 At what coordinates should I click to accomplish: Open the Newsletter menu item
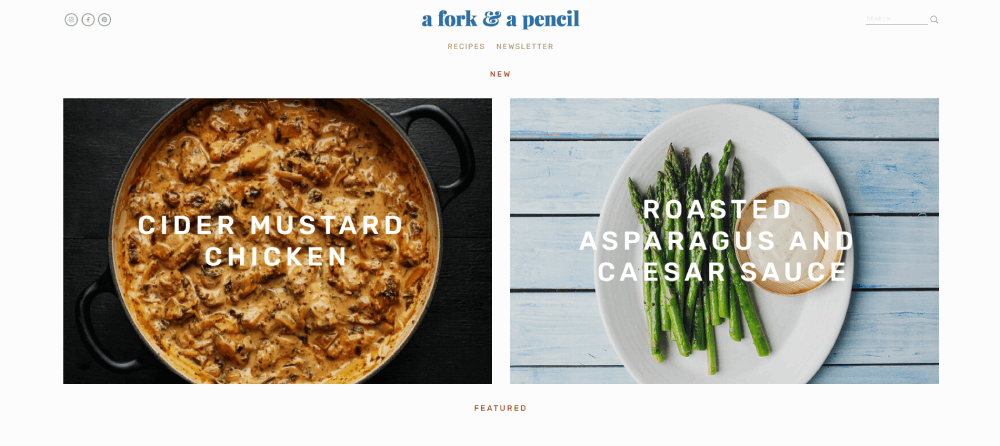click(x=525, y=47)
